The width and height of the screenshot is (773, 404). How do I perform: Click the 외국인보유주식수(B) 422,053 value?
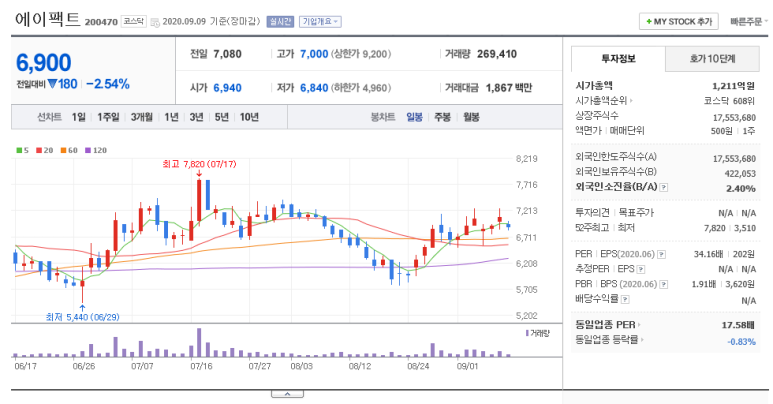740,174
